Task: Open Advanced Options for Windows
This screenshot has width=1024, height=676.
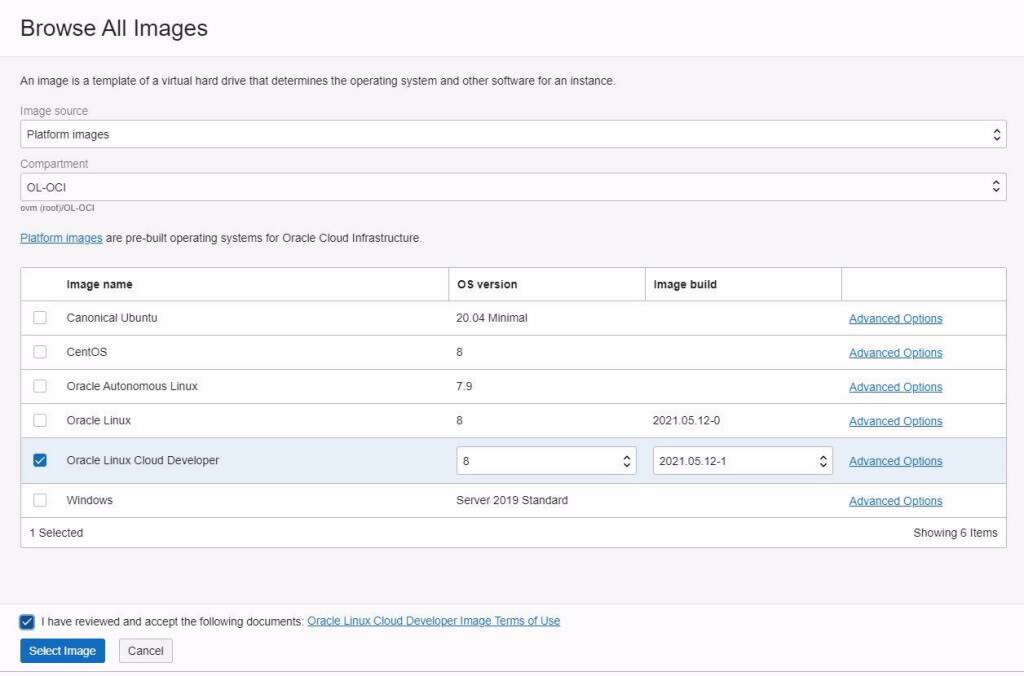Action: click(895, 500)
